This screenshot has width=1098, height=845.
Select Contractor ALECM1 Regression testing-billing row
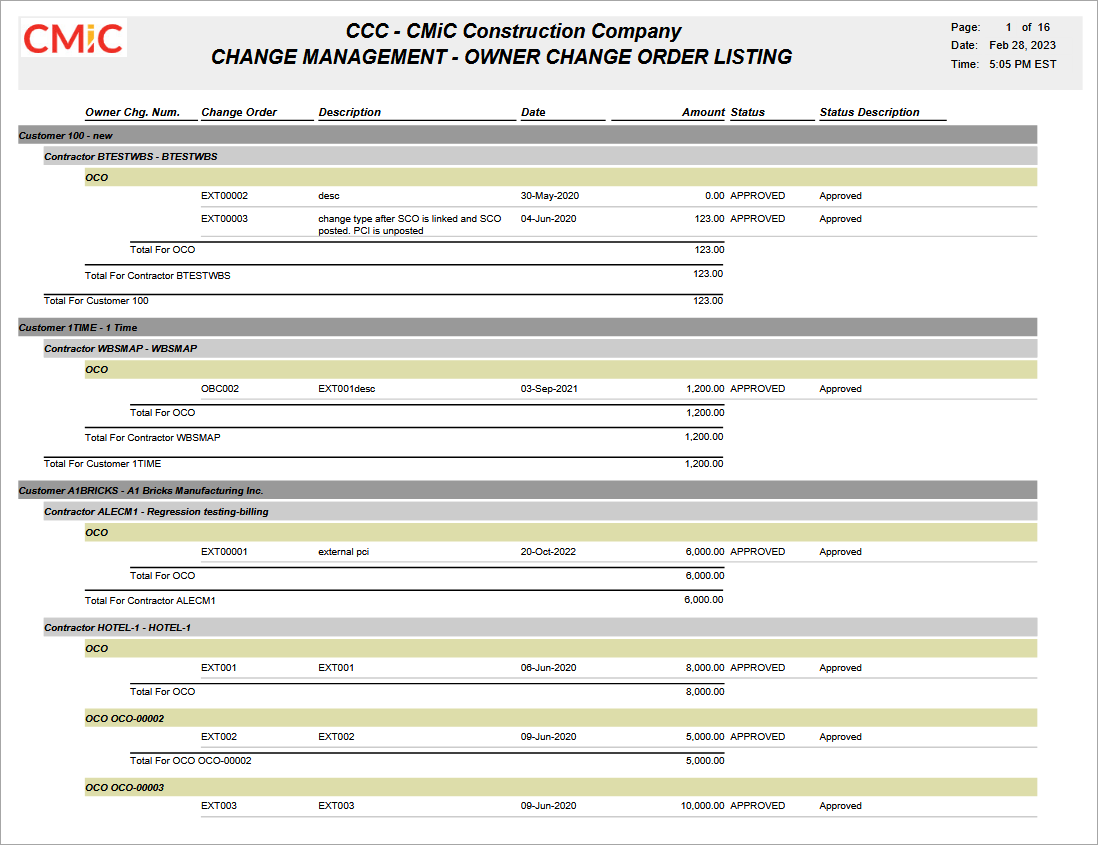(x=540, y=511)
